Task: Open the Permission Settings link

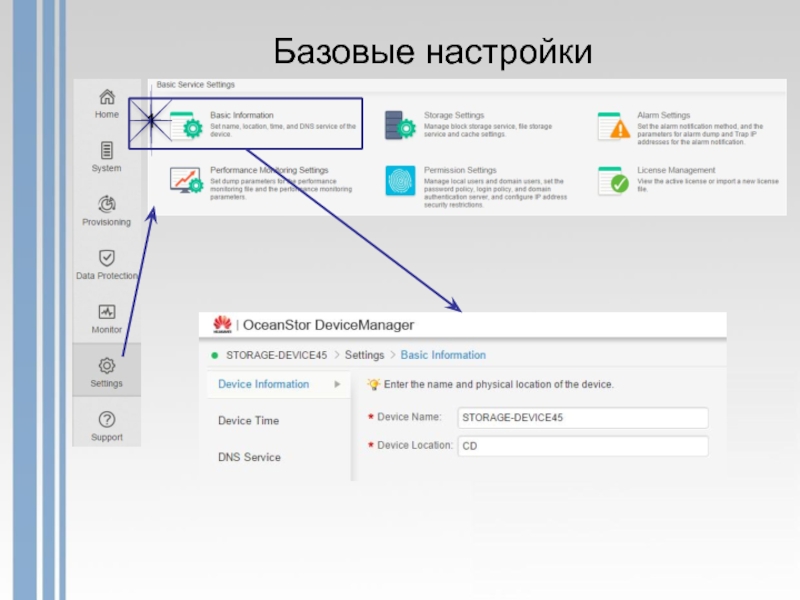Action: (x=460, y=170)
